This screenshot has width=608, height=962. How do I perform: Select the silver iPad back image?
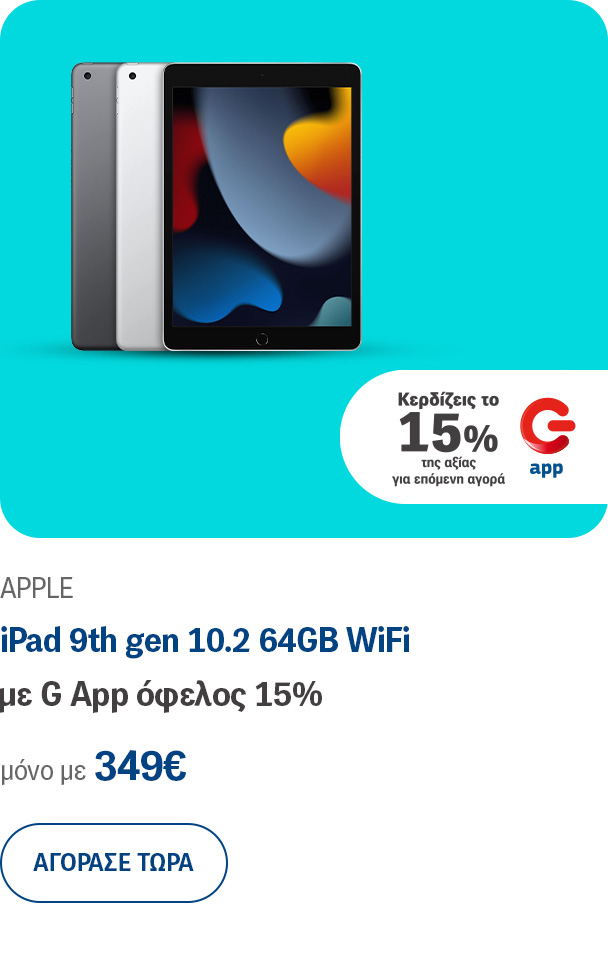[x=140, y=207]
